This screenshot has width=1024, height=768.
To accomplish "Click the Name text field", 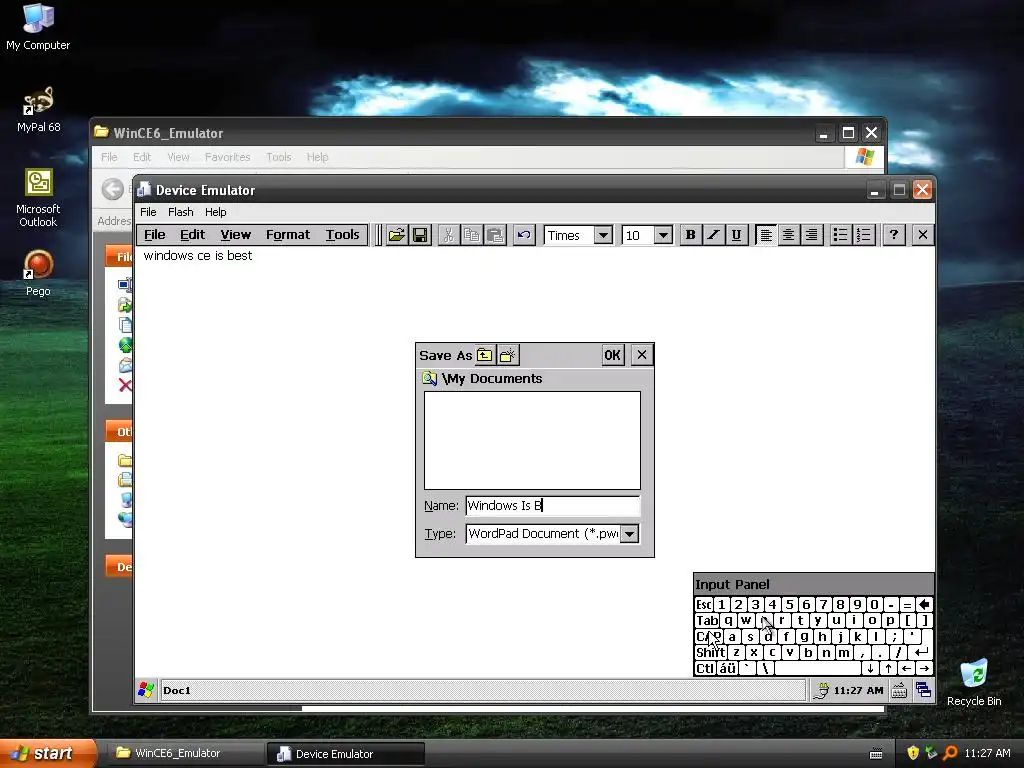I will pos(552,505).
